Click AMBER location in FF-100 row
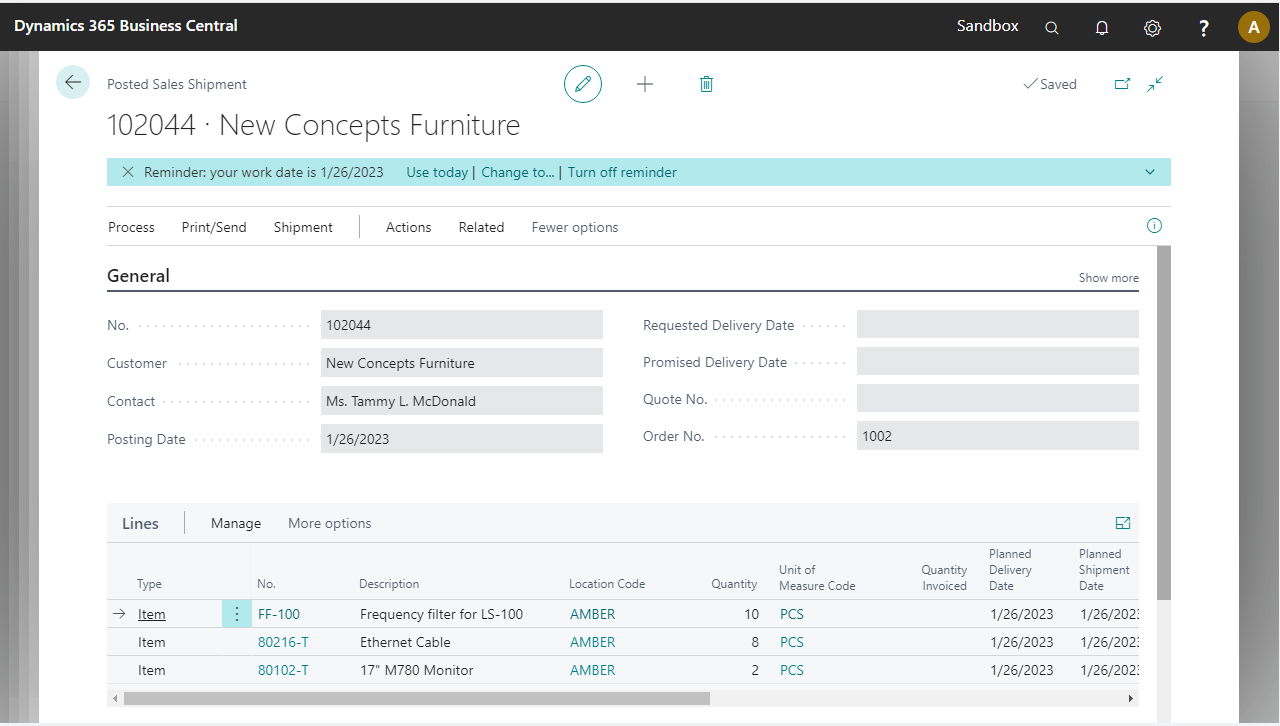 593,614
